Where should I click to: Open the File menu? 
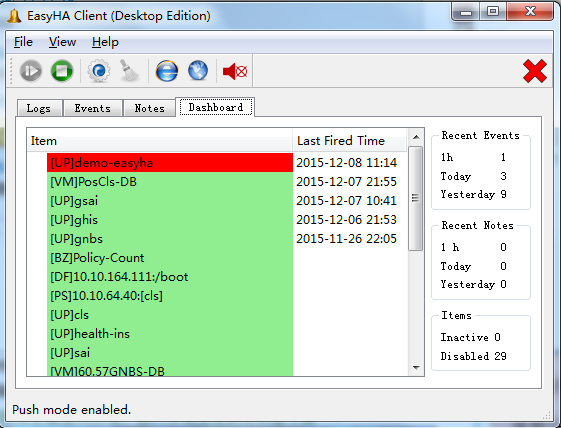[x=23, y=42]
